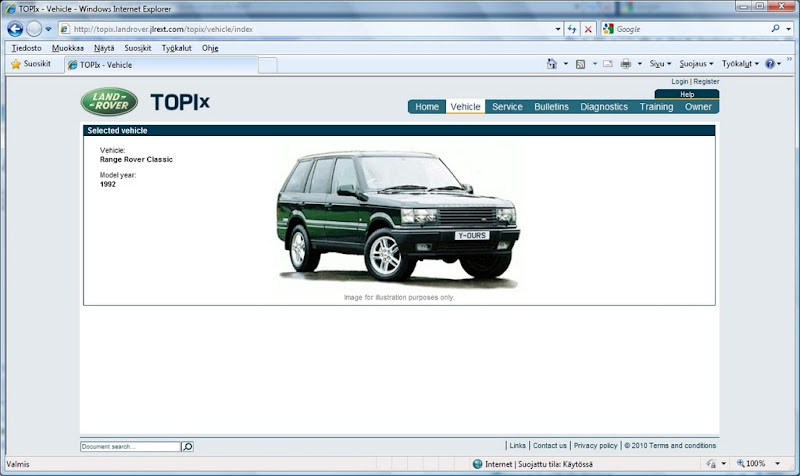Open the Training navigation tab
Viewport: 800px width, 476px height.
pyautogui.click(x=656, y=107)
